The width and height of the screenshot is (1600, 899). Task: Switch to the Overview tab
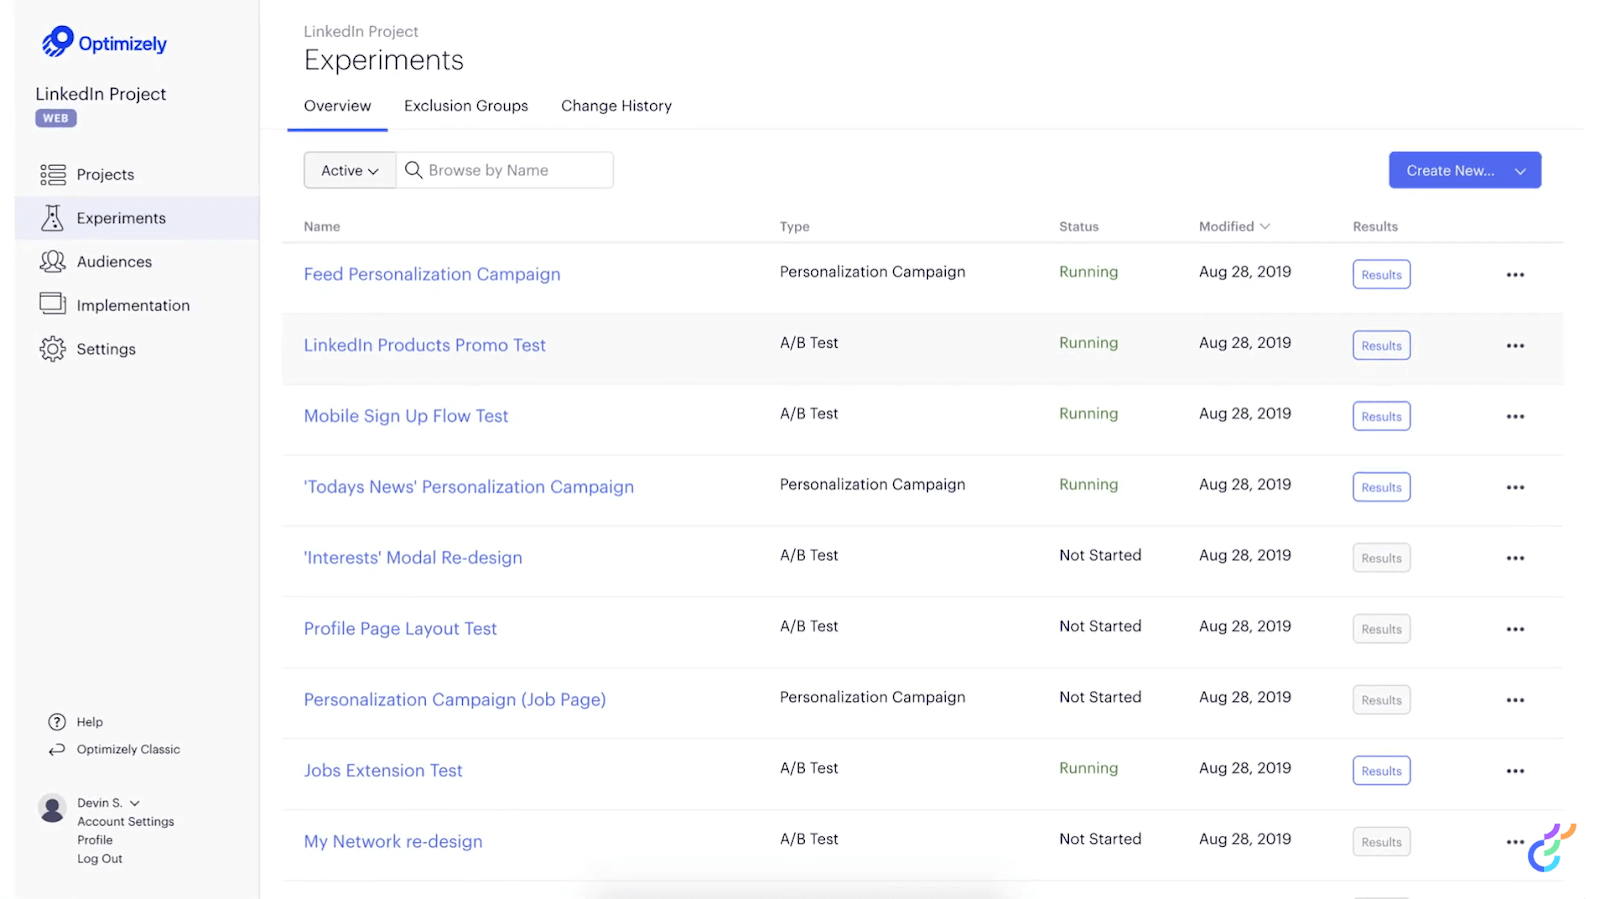(x=337, y=106)
